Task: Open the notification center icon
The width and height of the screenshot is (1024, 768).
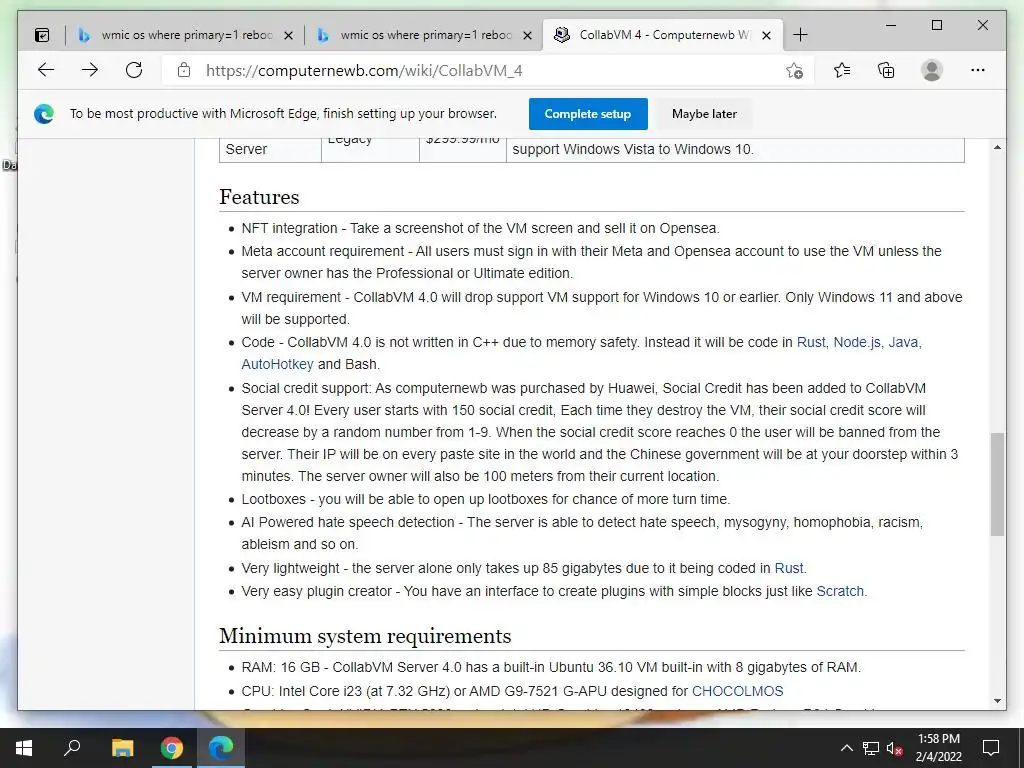Action: coord(991,748)
